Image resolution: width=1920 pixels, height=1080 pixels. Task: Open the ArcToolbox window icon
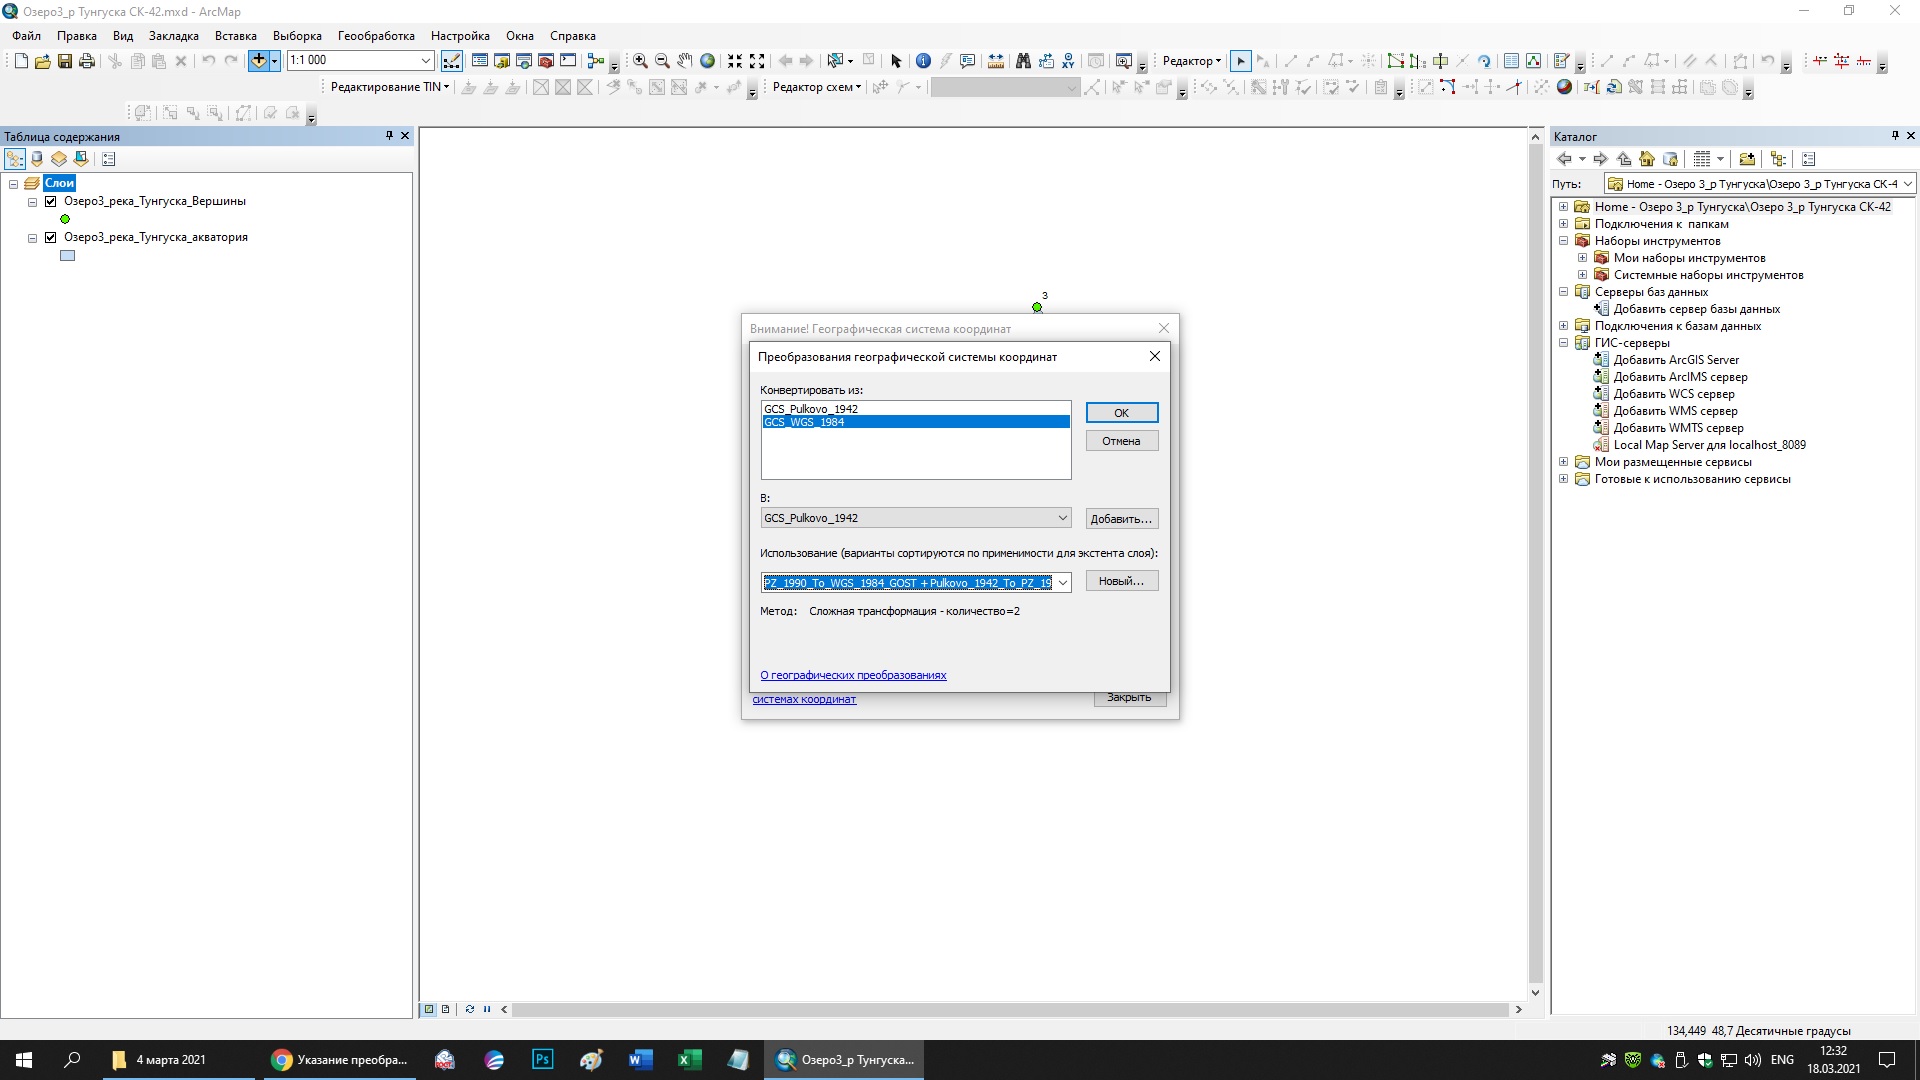(x=546, y=61)
